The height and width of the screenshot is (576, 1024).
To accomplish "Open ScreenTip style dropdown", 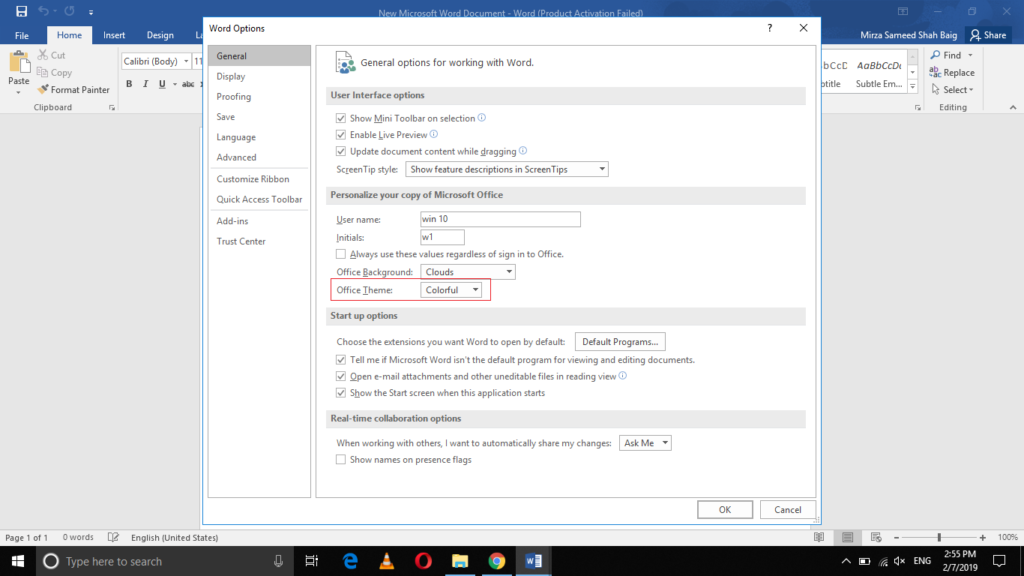I will (507, 169).
